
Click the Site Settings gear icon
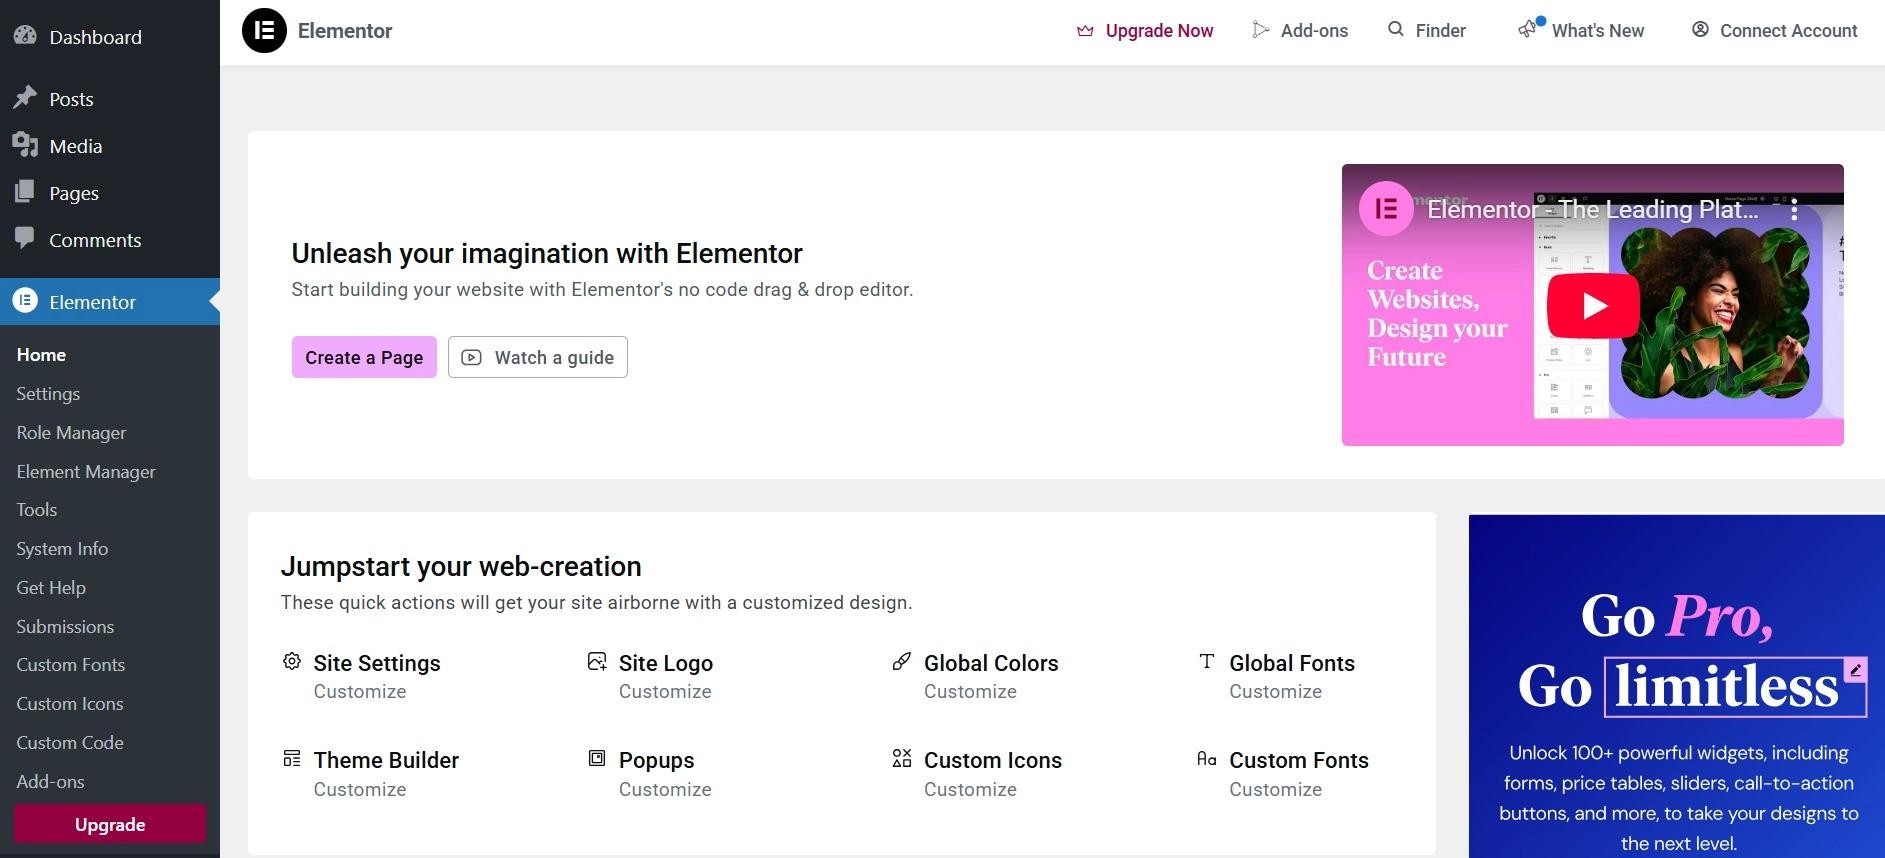pyautogui.click(x=292, y=661)
